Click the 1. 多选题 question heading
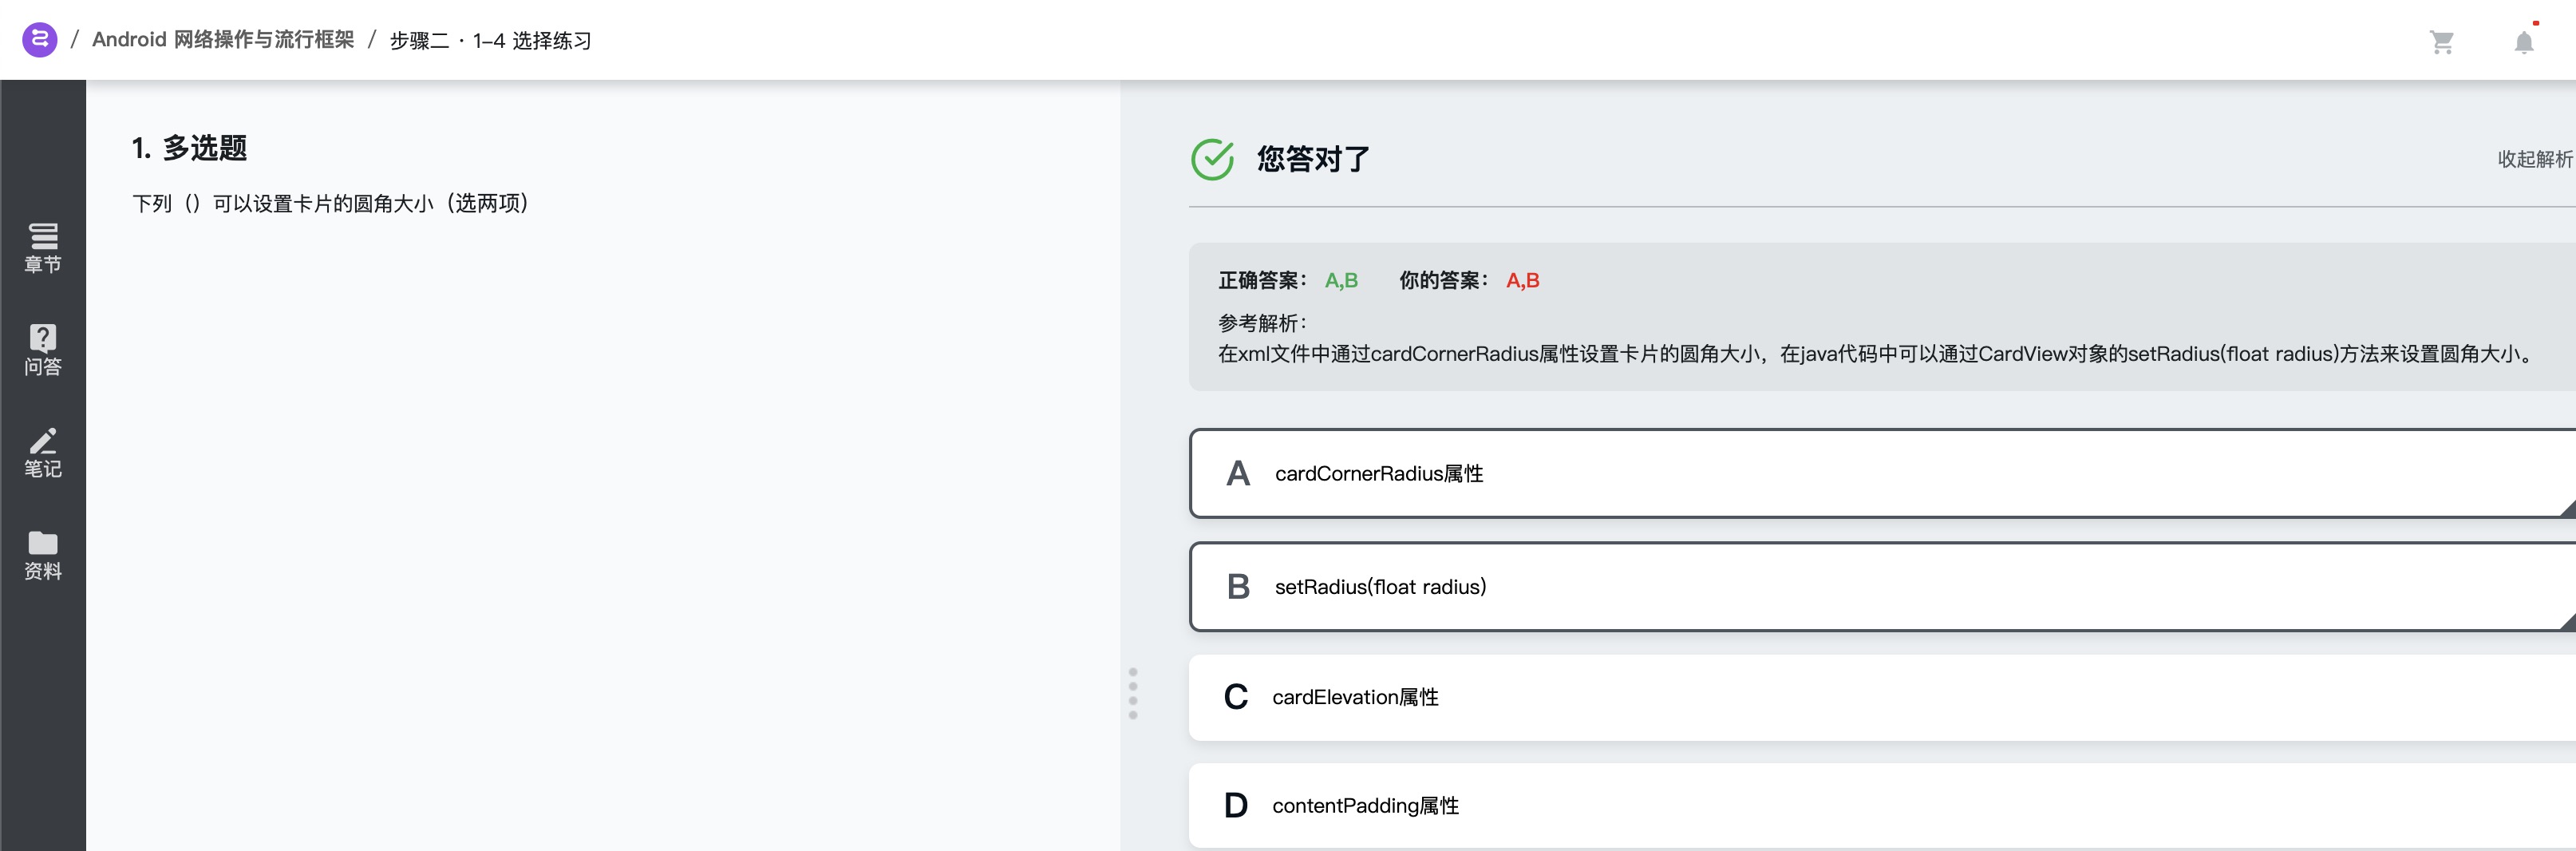This screenshot has width=2576, height=851. tap(189, 148)
